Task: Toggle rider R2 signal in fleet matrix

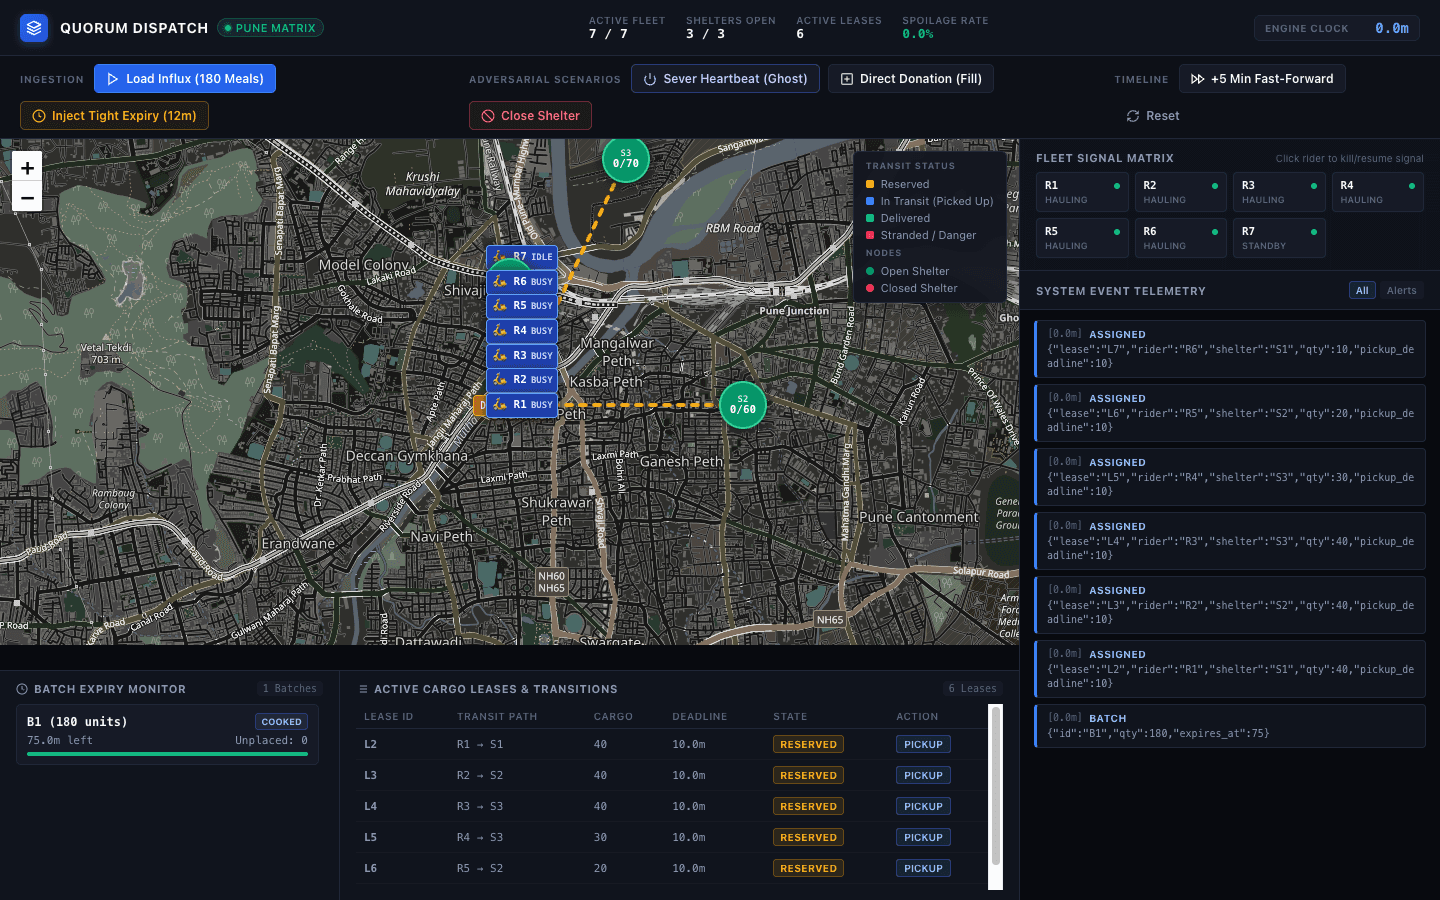Action: (1181, 192)
